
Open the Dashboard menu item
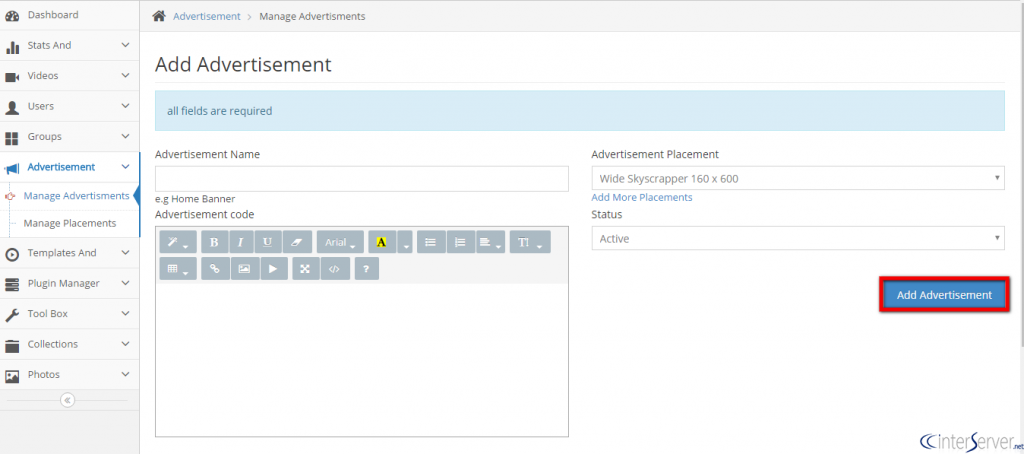[70, 15]
